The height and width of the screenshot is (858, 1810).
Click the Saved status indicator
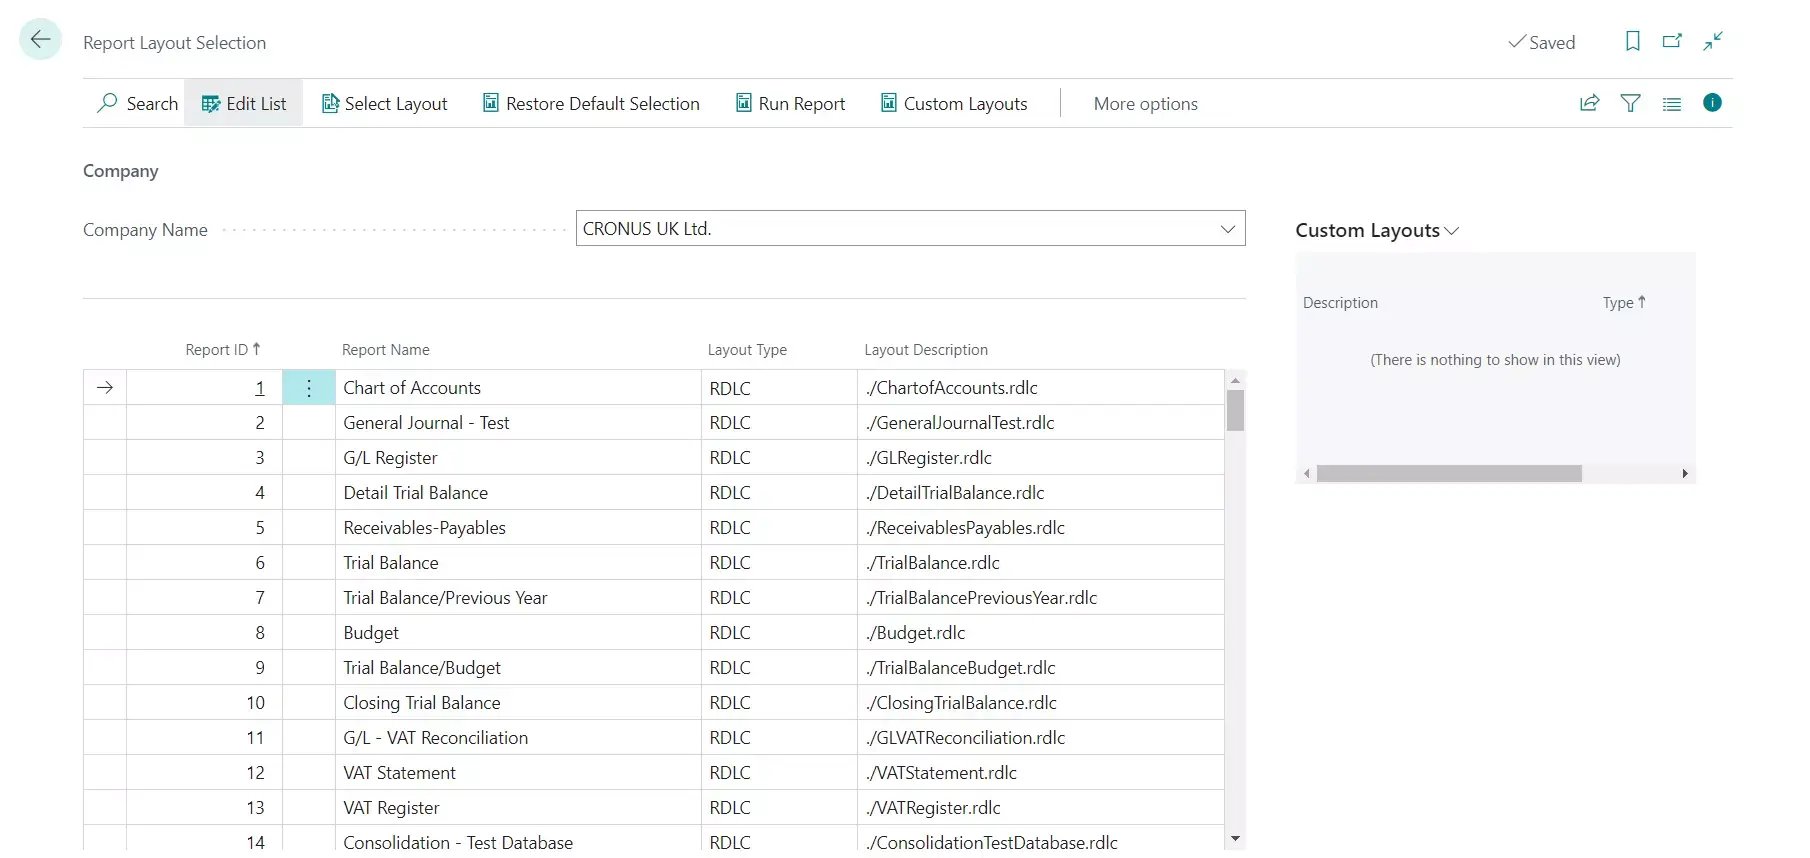(1541, 42)
